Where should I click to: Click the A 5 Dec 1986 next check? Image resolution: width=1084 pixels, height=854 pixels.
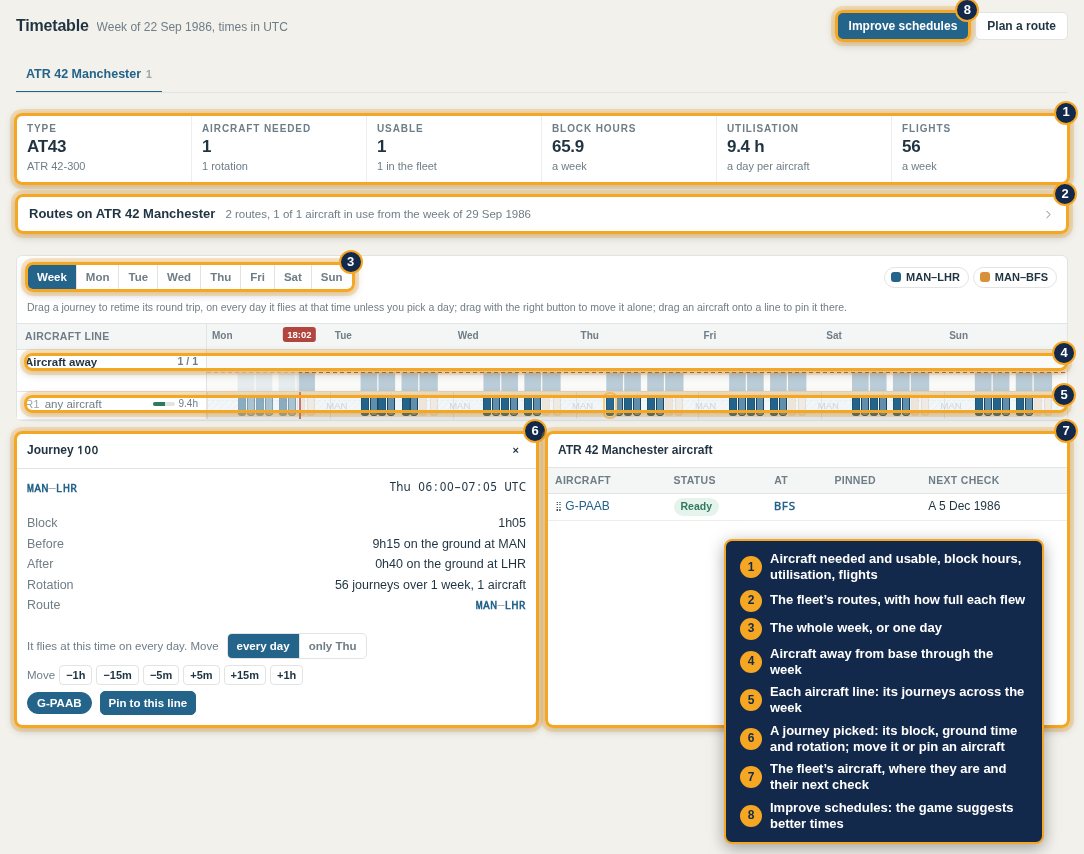coord(964,506)
